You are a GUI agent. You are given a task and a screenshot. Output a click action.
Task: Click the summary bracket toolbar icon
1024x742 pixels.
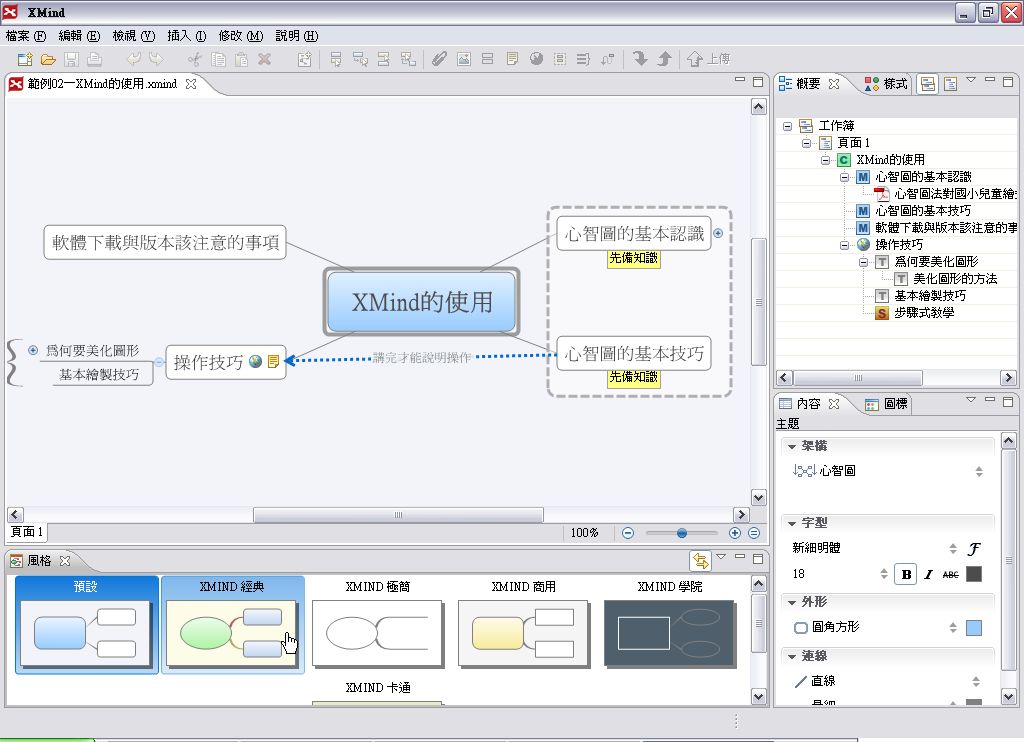(x=583, y=59)
